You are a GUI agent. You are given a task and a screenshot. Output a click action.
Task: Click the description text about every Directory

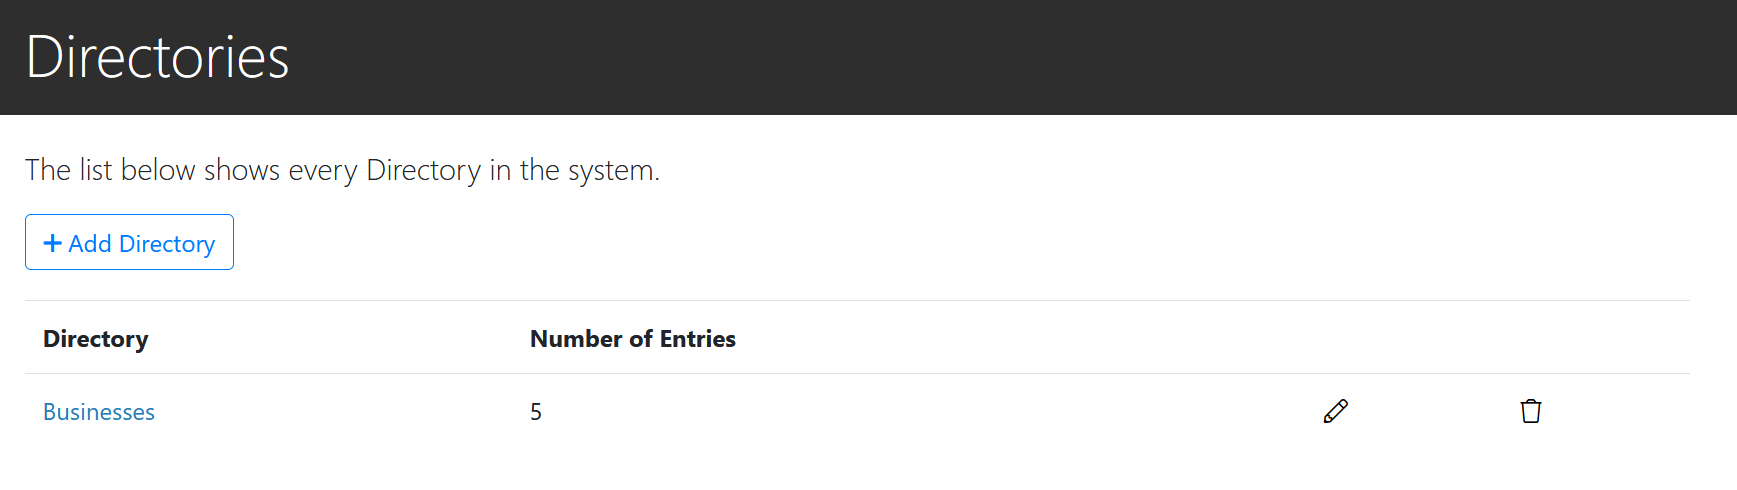342,170
